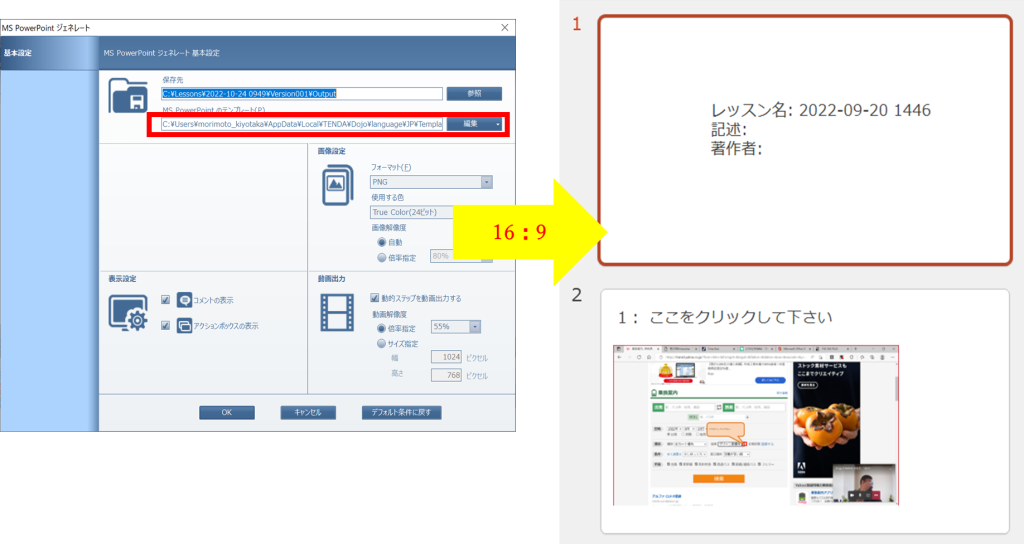Click the フォーマット(F) label

[x=391, y=167]
